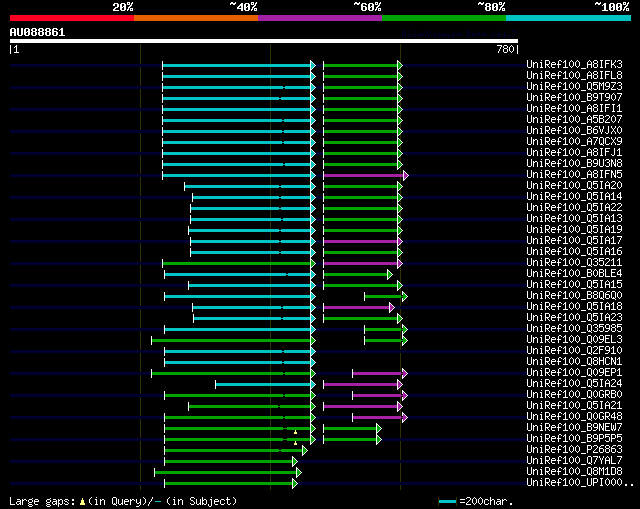
Task: Click the green alignment bar in Q8M1D8 row
Action: [228, 473]
